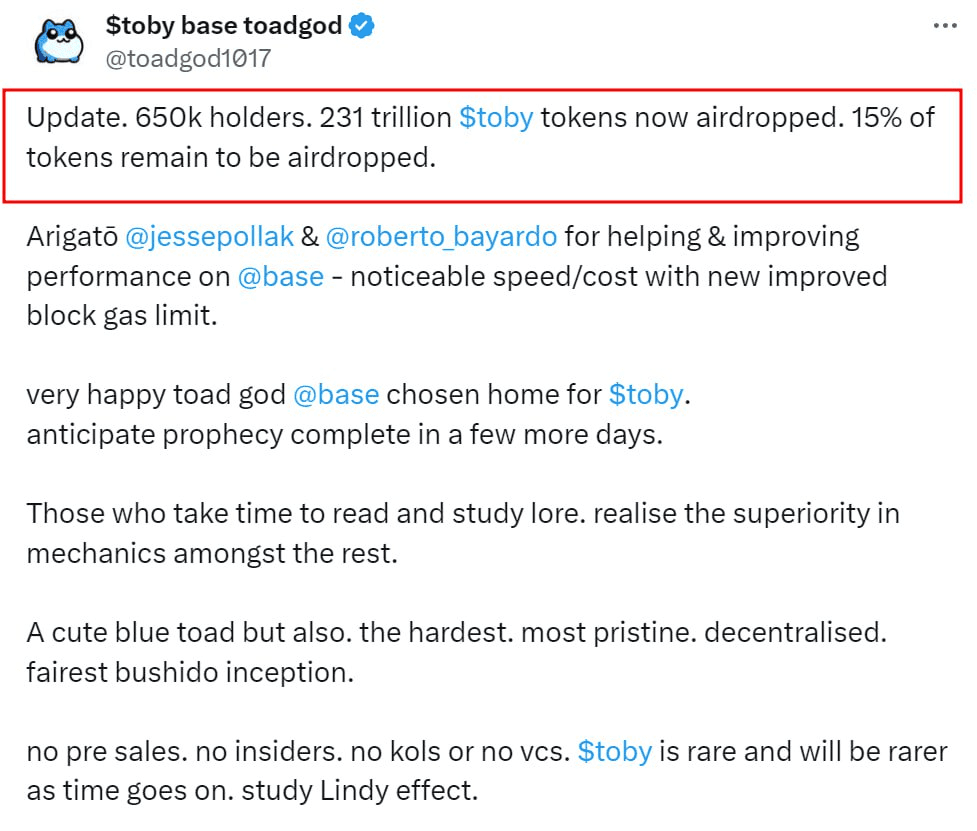The image size is (977, 831).
Task: Click @base after "performance on"
Action: click(281, 277)
